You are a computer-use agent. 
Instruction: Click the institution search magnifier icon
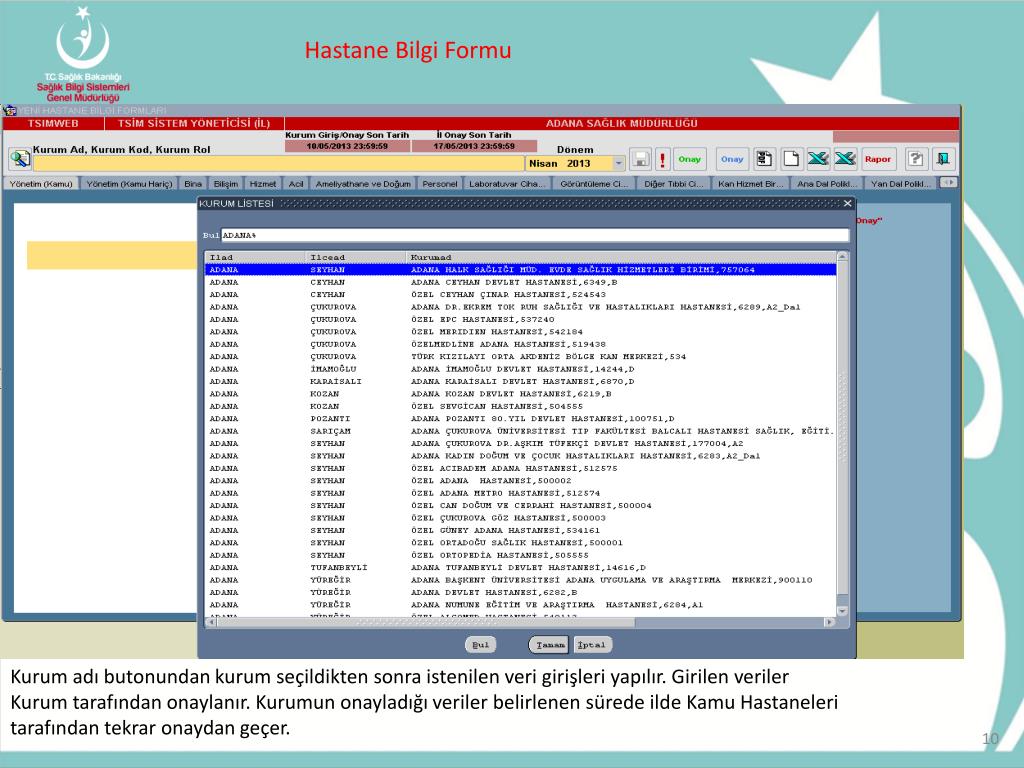coord(20,159)
